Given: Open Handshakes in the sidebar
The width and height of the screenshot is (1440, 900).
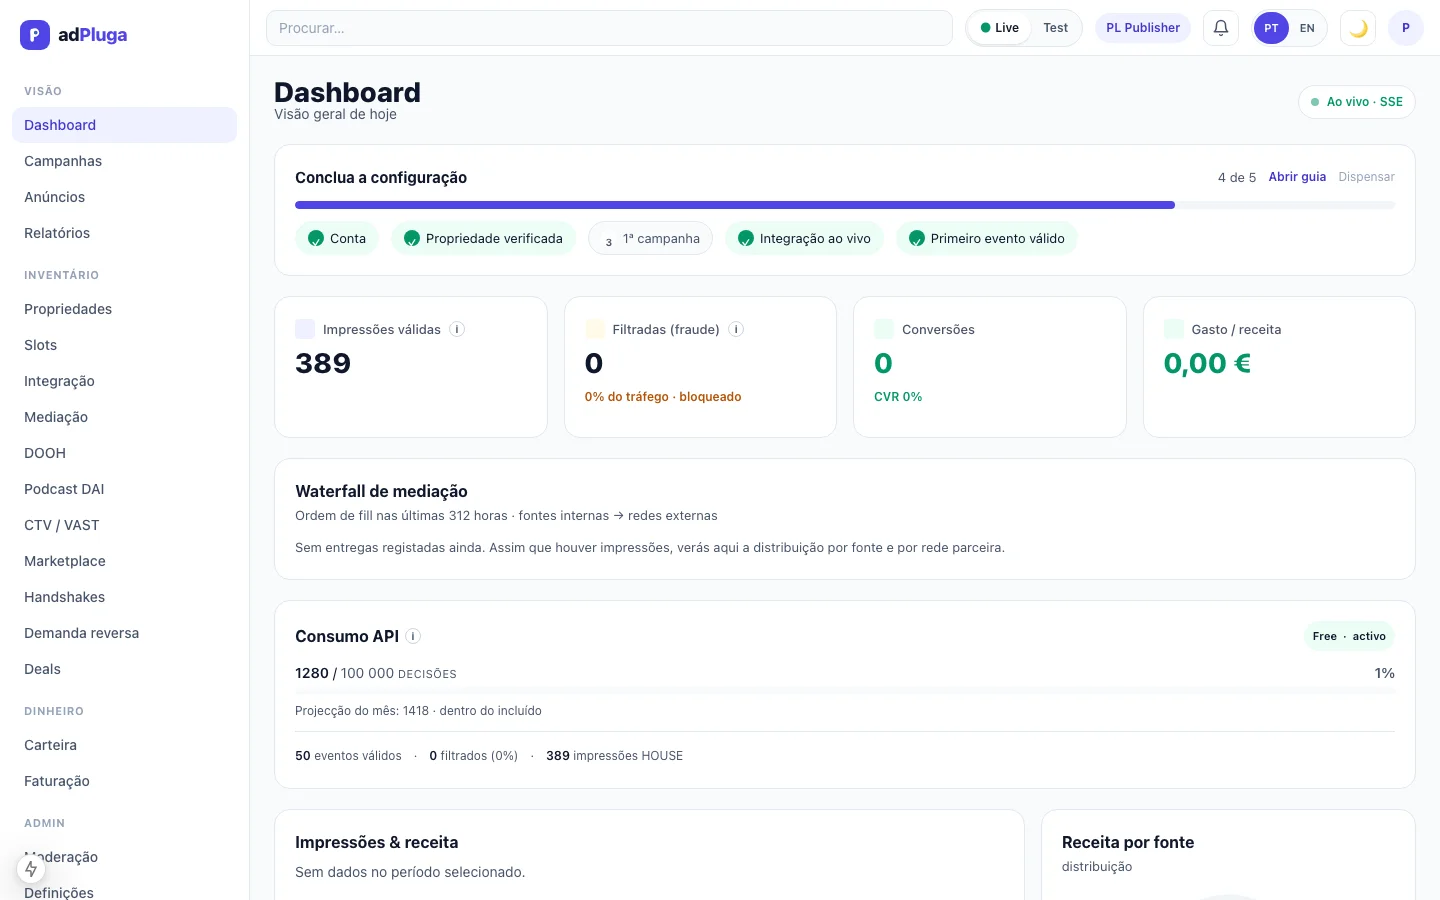Looking at the screenshot, I should click(124, 597).
